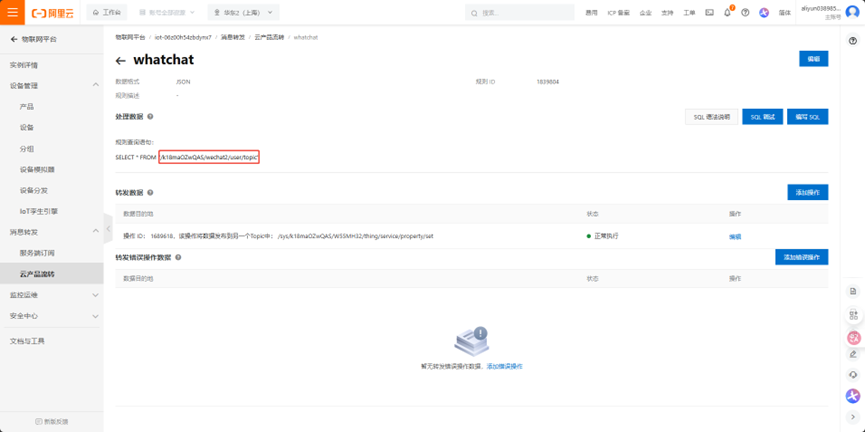Click the iot-06z00h54zbdymx7 breadcrumb
This screenshot has height=432, width=865.
click(183, 38)
